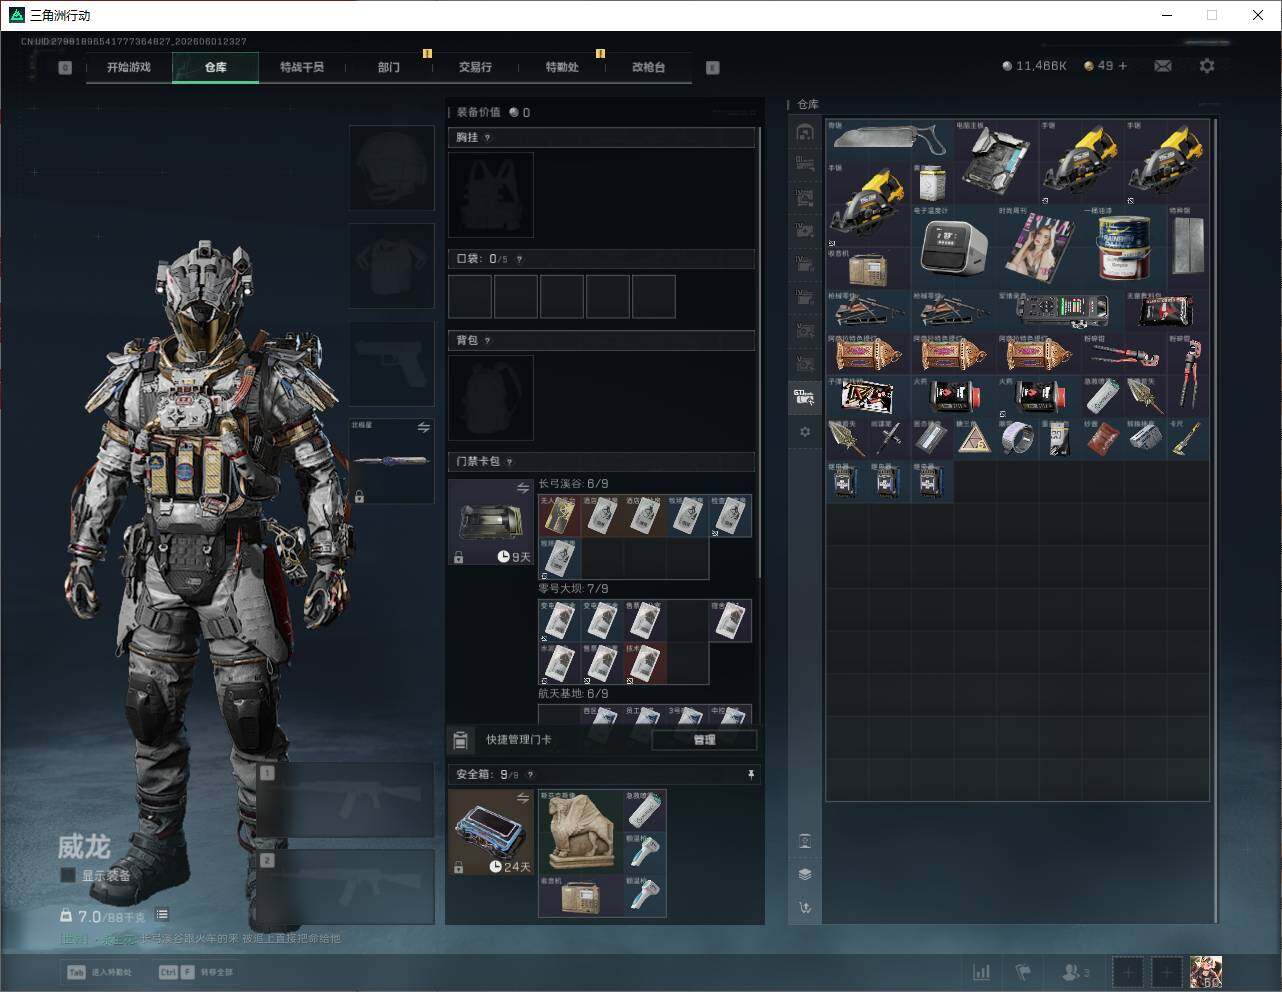Image resolution: width=1282 pixels, height=992 pixels.
Task: Click the left tab arrow near 开始游戏
Action: pos(65,68)
